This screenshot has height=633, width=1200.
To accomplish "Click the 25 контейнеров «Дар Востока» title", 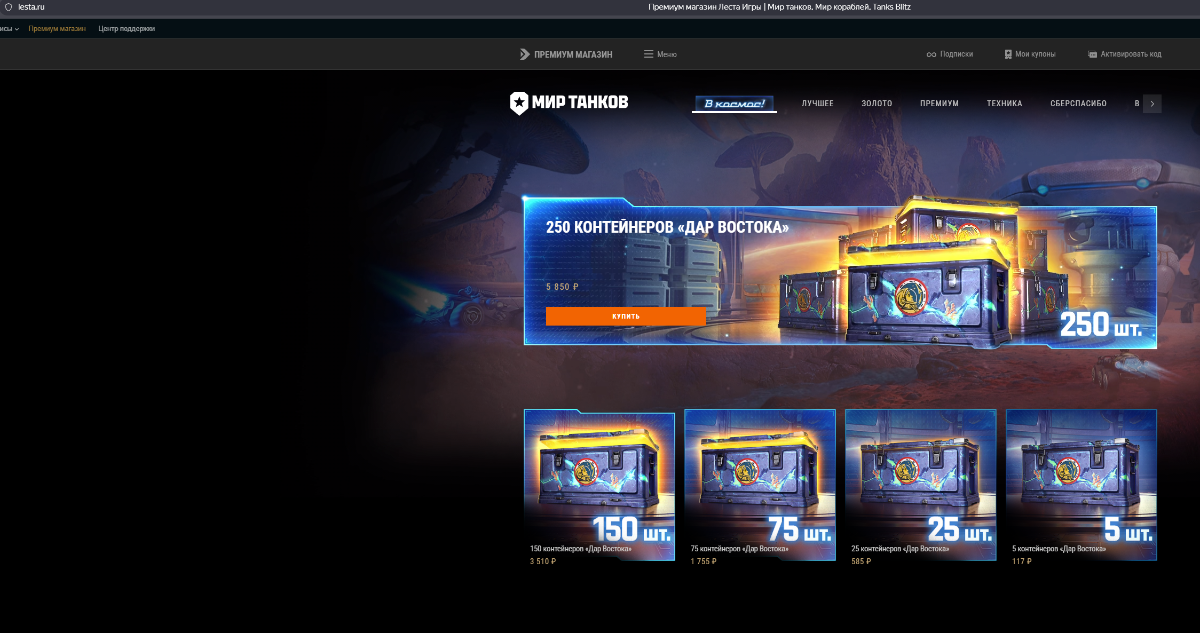I will [x=899, y=549].
